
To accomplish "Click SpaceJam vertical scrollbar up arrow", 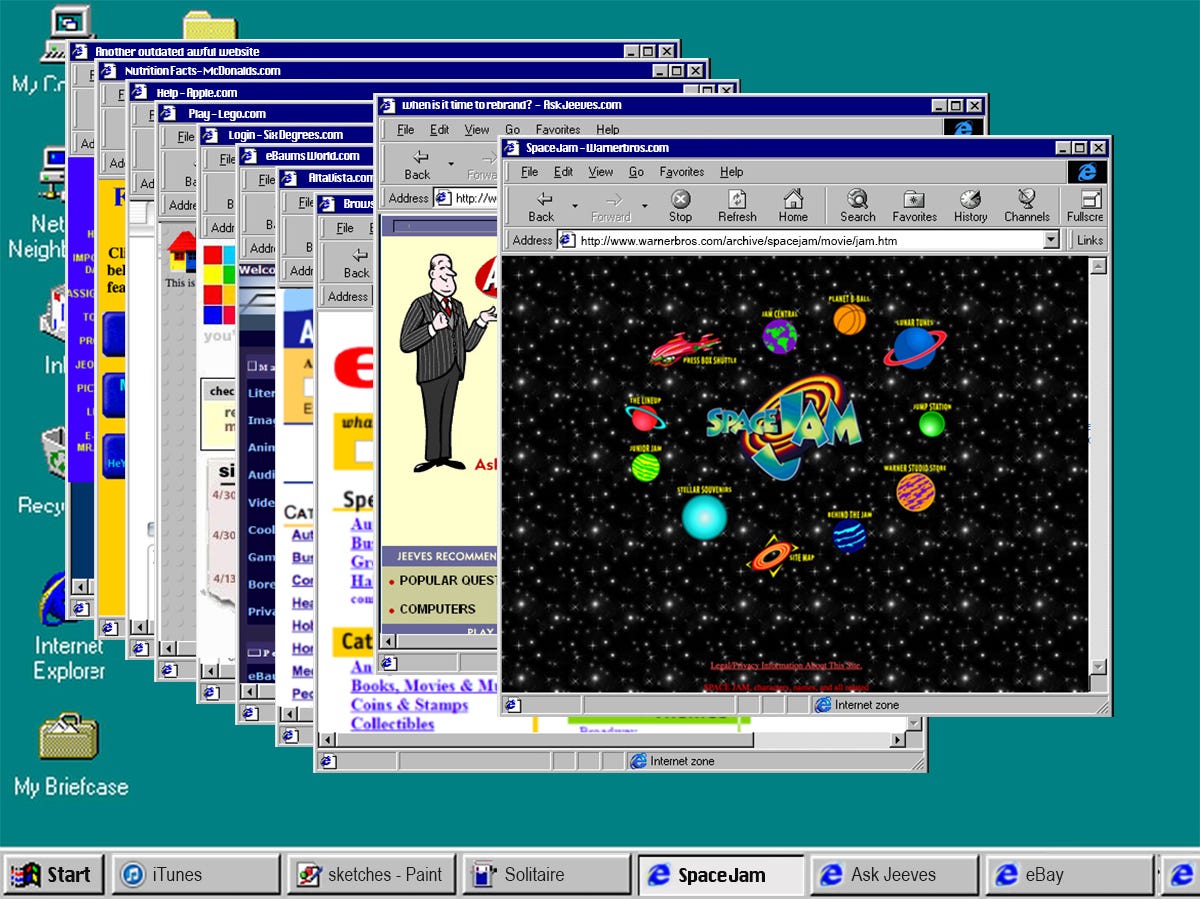I will click(1098, 266).
